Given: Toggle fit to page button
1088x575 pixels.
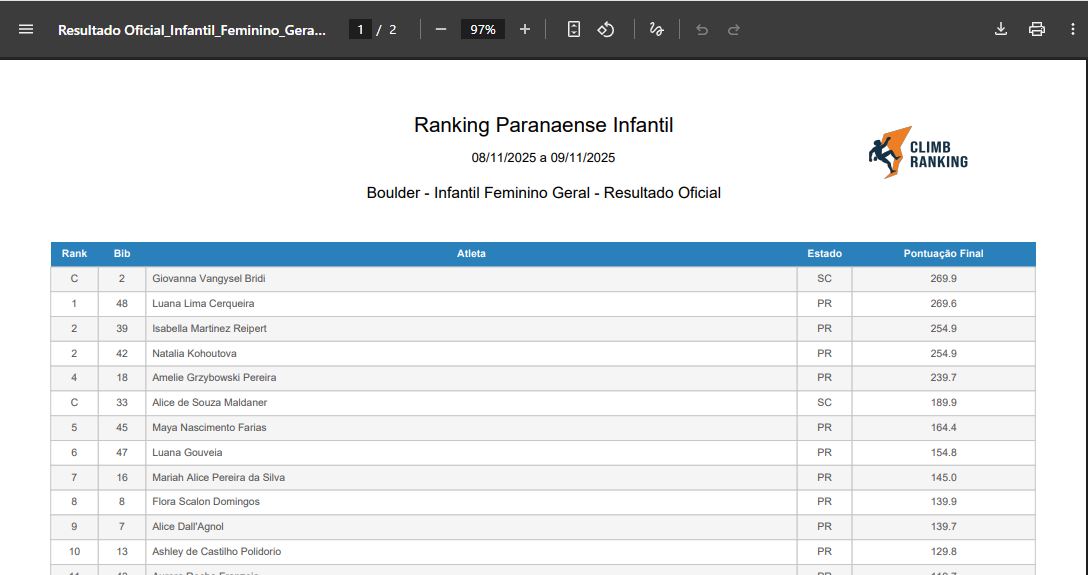Looking at the screenshot, I should click(574, 29).
